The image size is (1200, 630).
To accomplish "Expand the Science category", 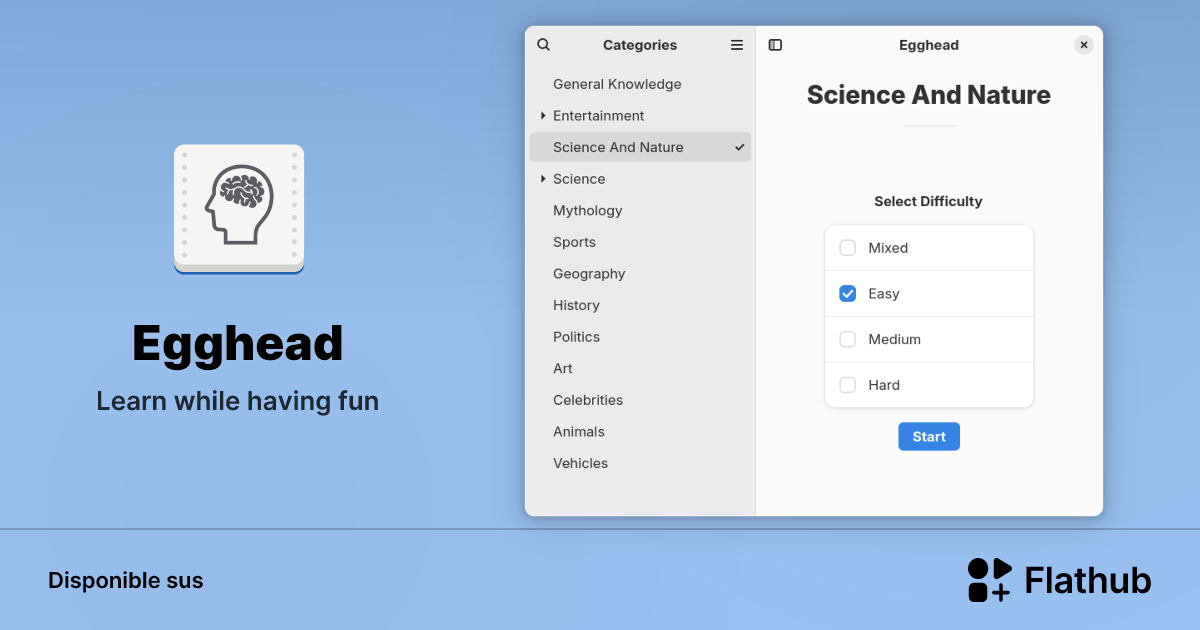I will [542, 178].
